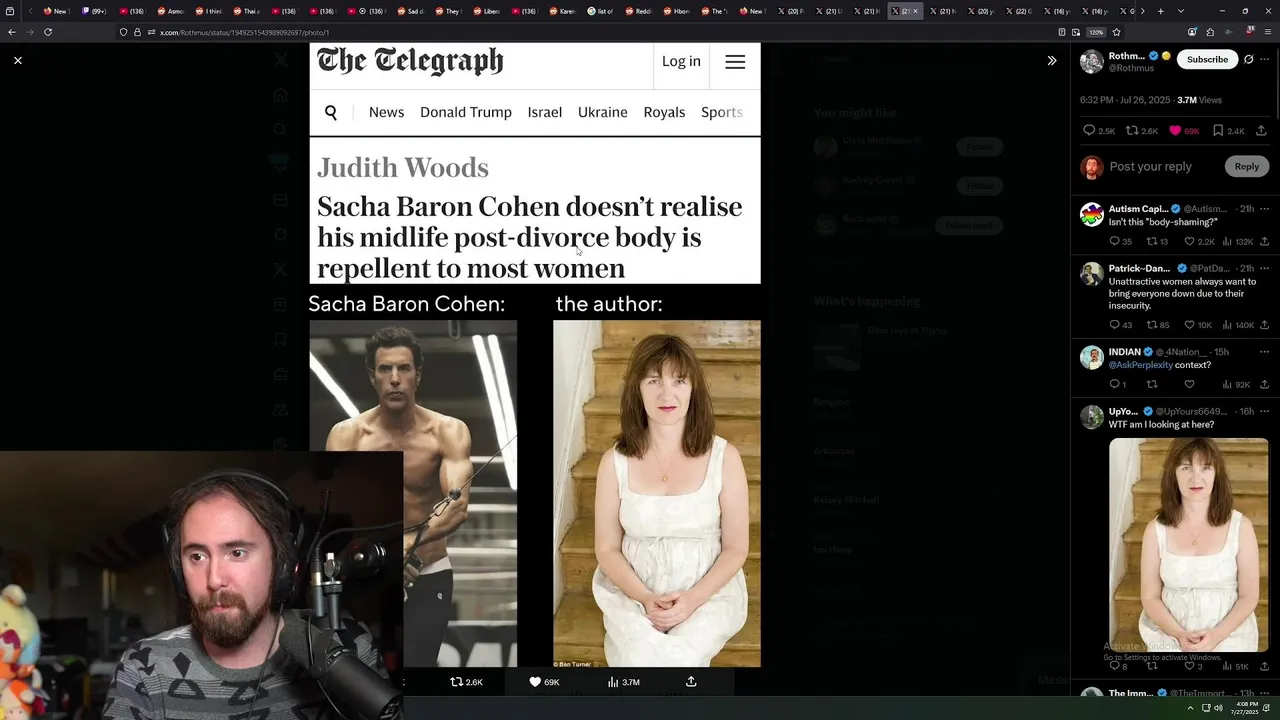Image resolution: width=1280 pixels, height=720 pixels.
Task: Click the Telegraph search magnifier icon
Action: pos(331,112)
